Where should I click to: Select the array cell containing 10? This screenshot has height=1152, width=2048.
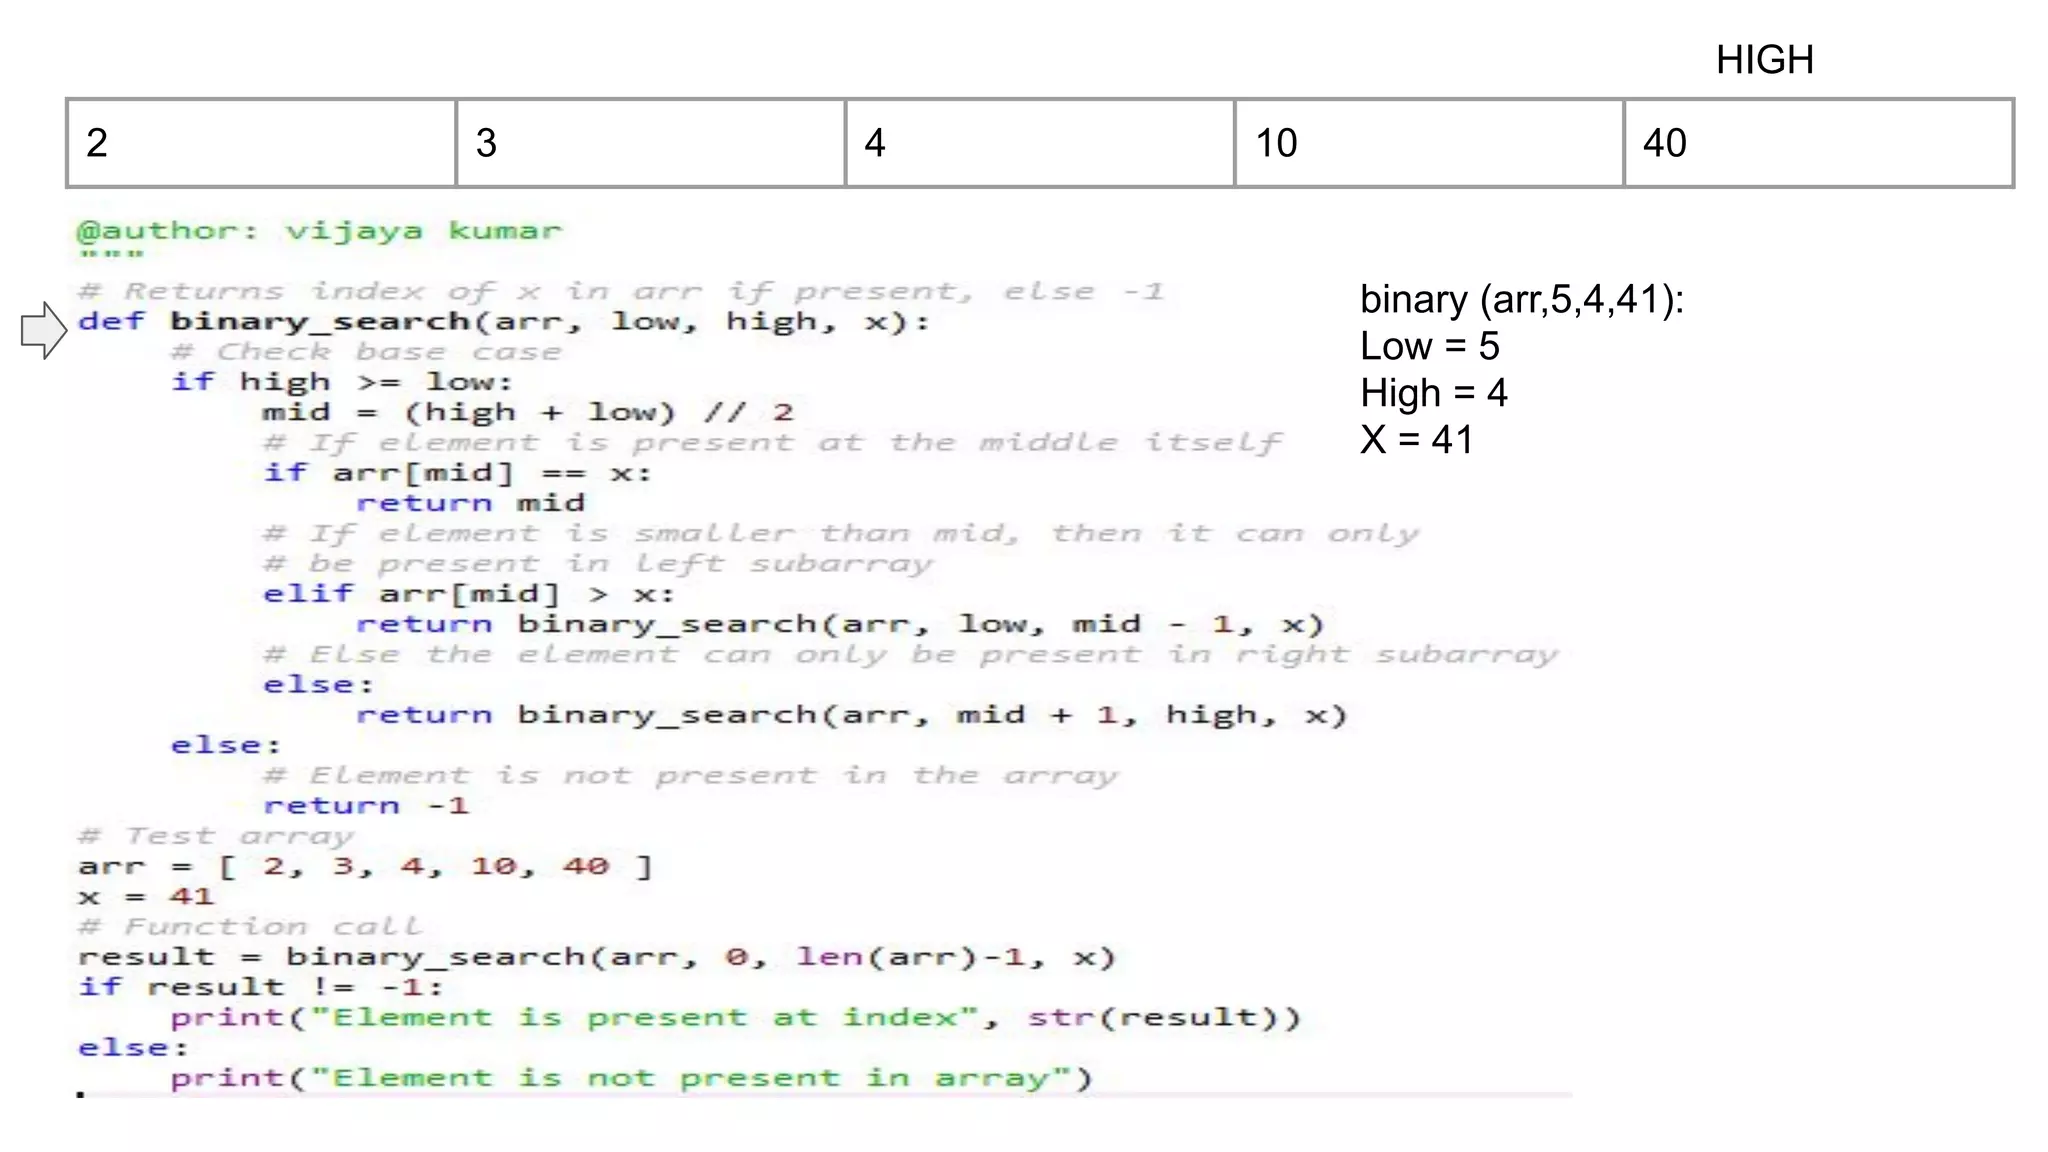click(x=1428, y=143)
